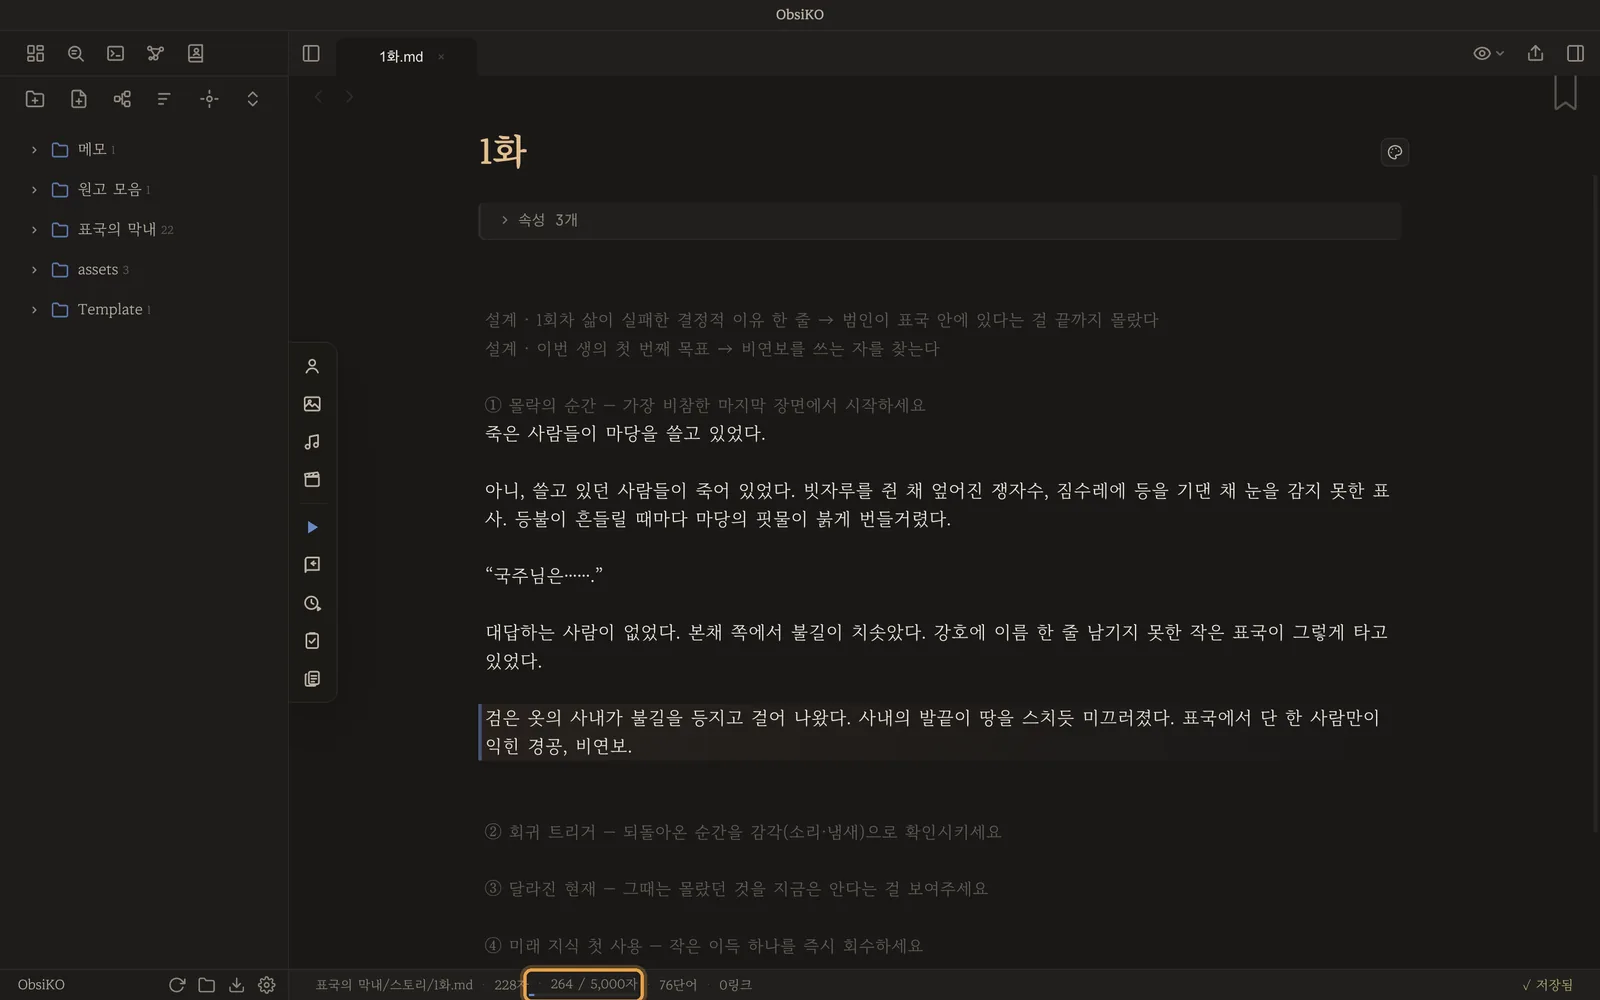Open the search magnifier in top ribbon
This screenshot has height=1000, width=1600.
click(x=75, y=54)
